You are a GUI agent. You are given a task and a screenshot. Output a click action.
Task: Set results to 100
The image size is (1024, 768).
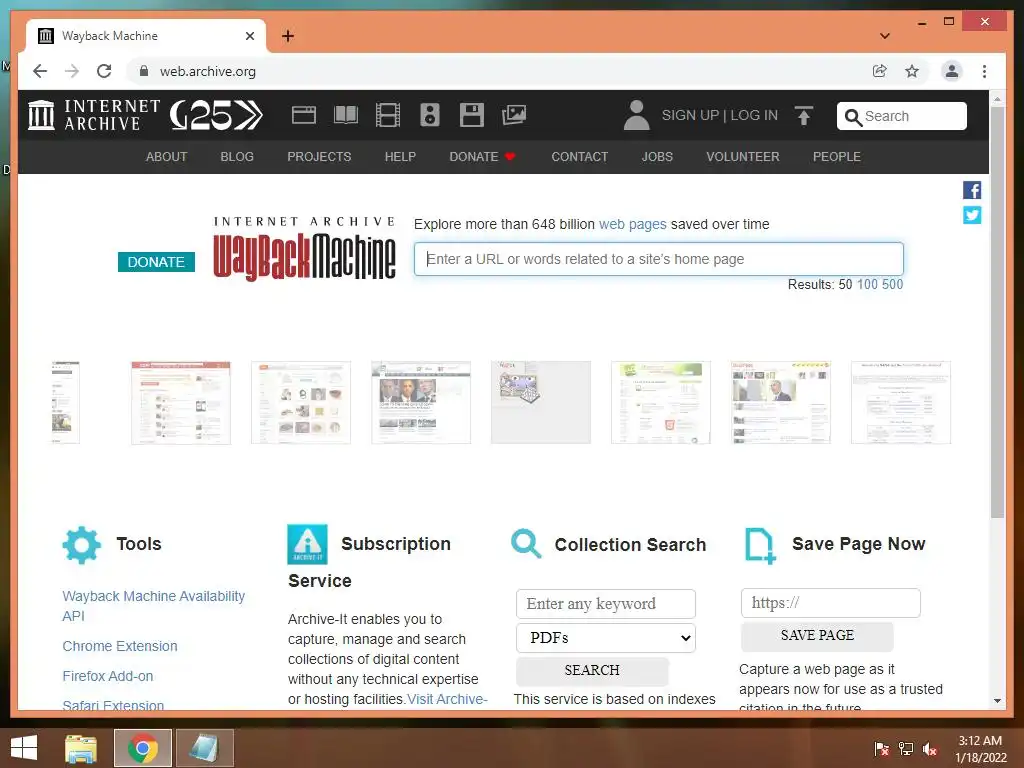pos(867,284)
